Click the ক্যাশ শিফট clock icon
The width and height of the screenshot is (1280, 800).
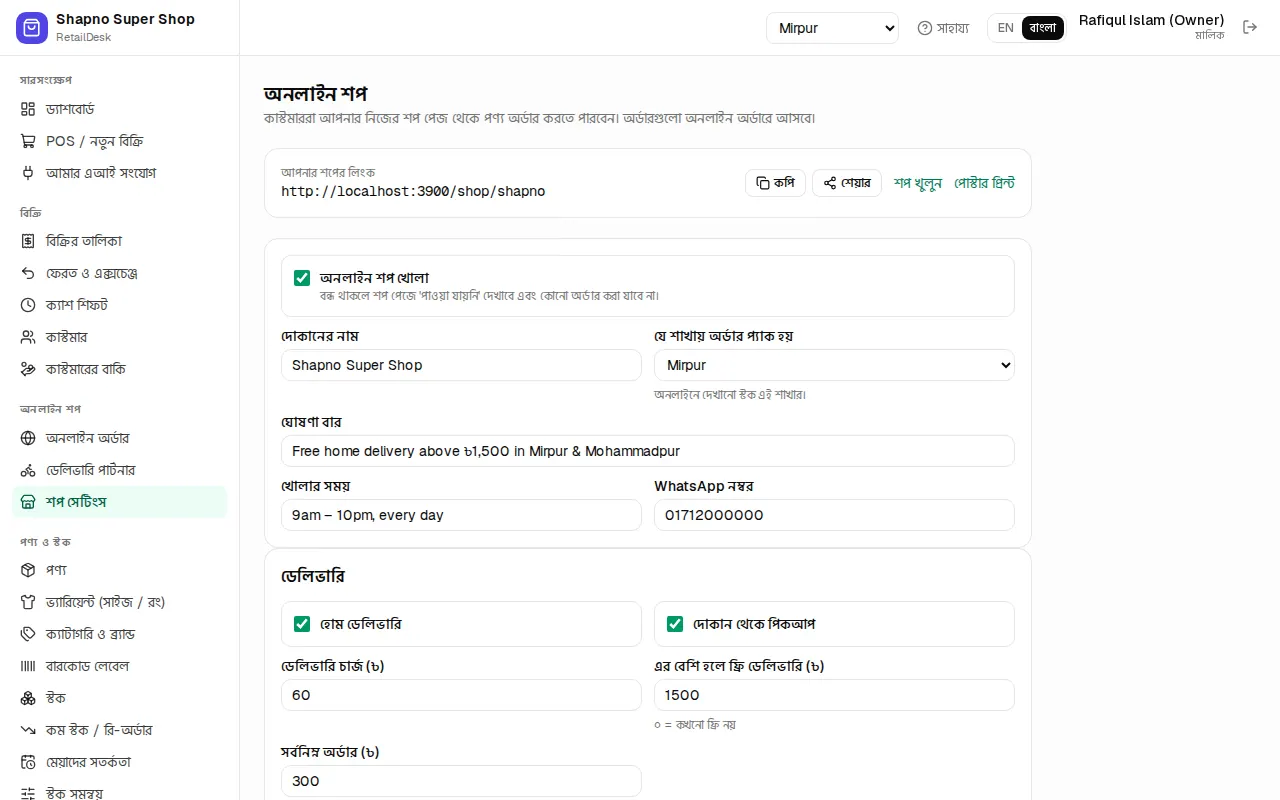coord(28,305)
